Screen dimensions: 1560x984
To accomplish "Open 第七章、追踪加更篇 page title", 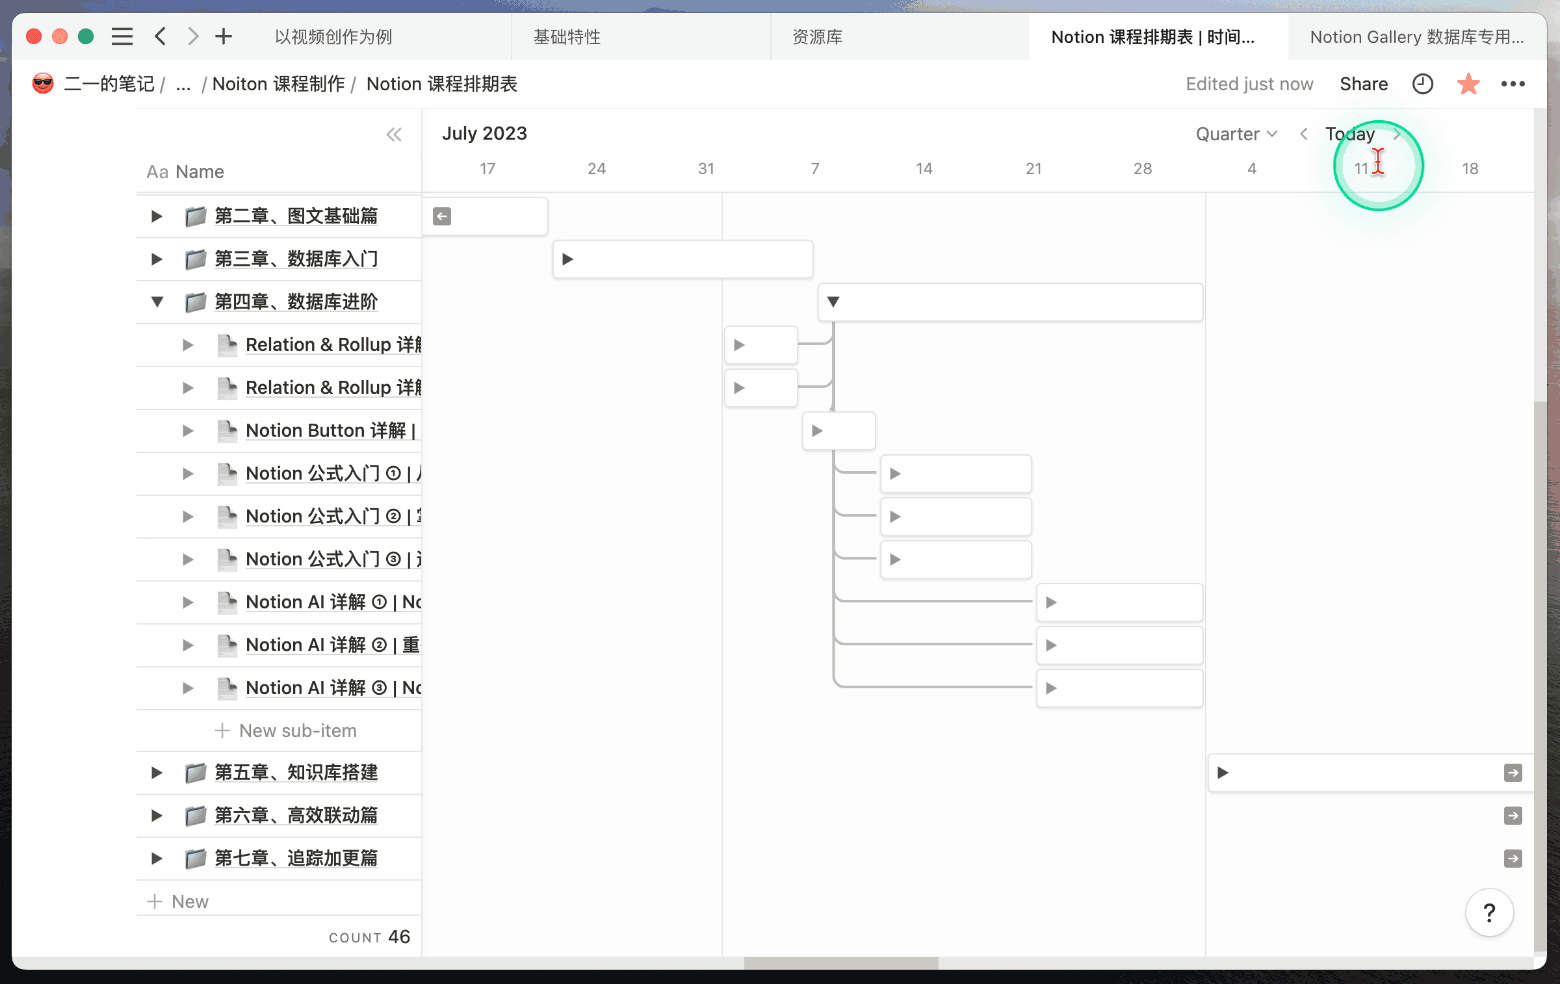I will pos(296,858).
